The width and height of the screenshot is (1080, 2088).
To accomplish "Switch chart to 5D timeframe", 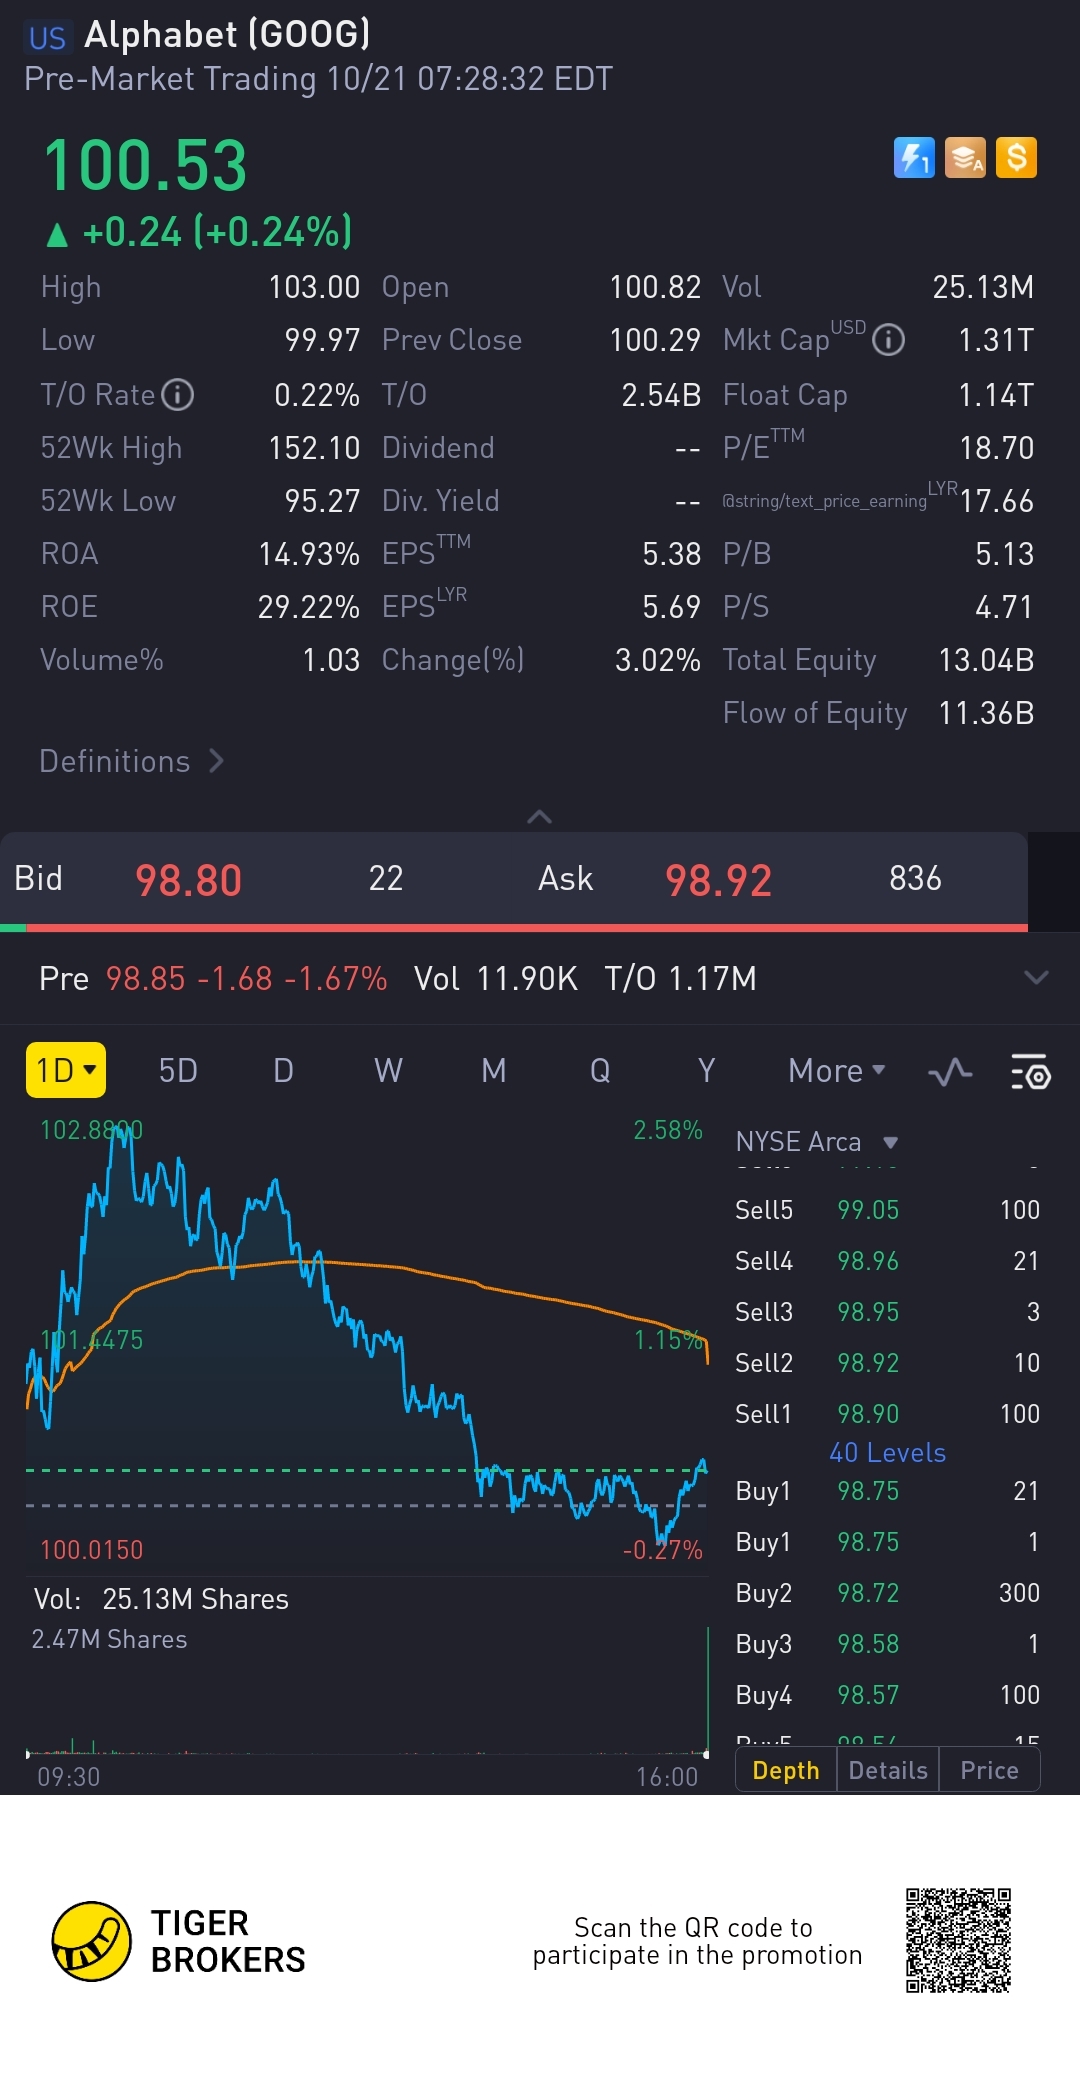I will [178, 1071].
